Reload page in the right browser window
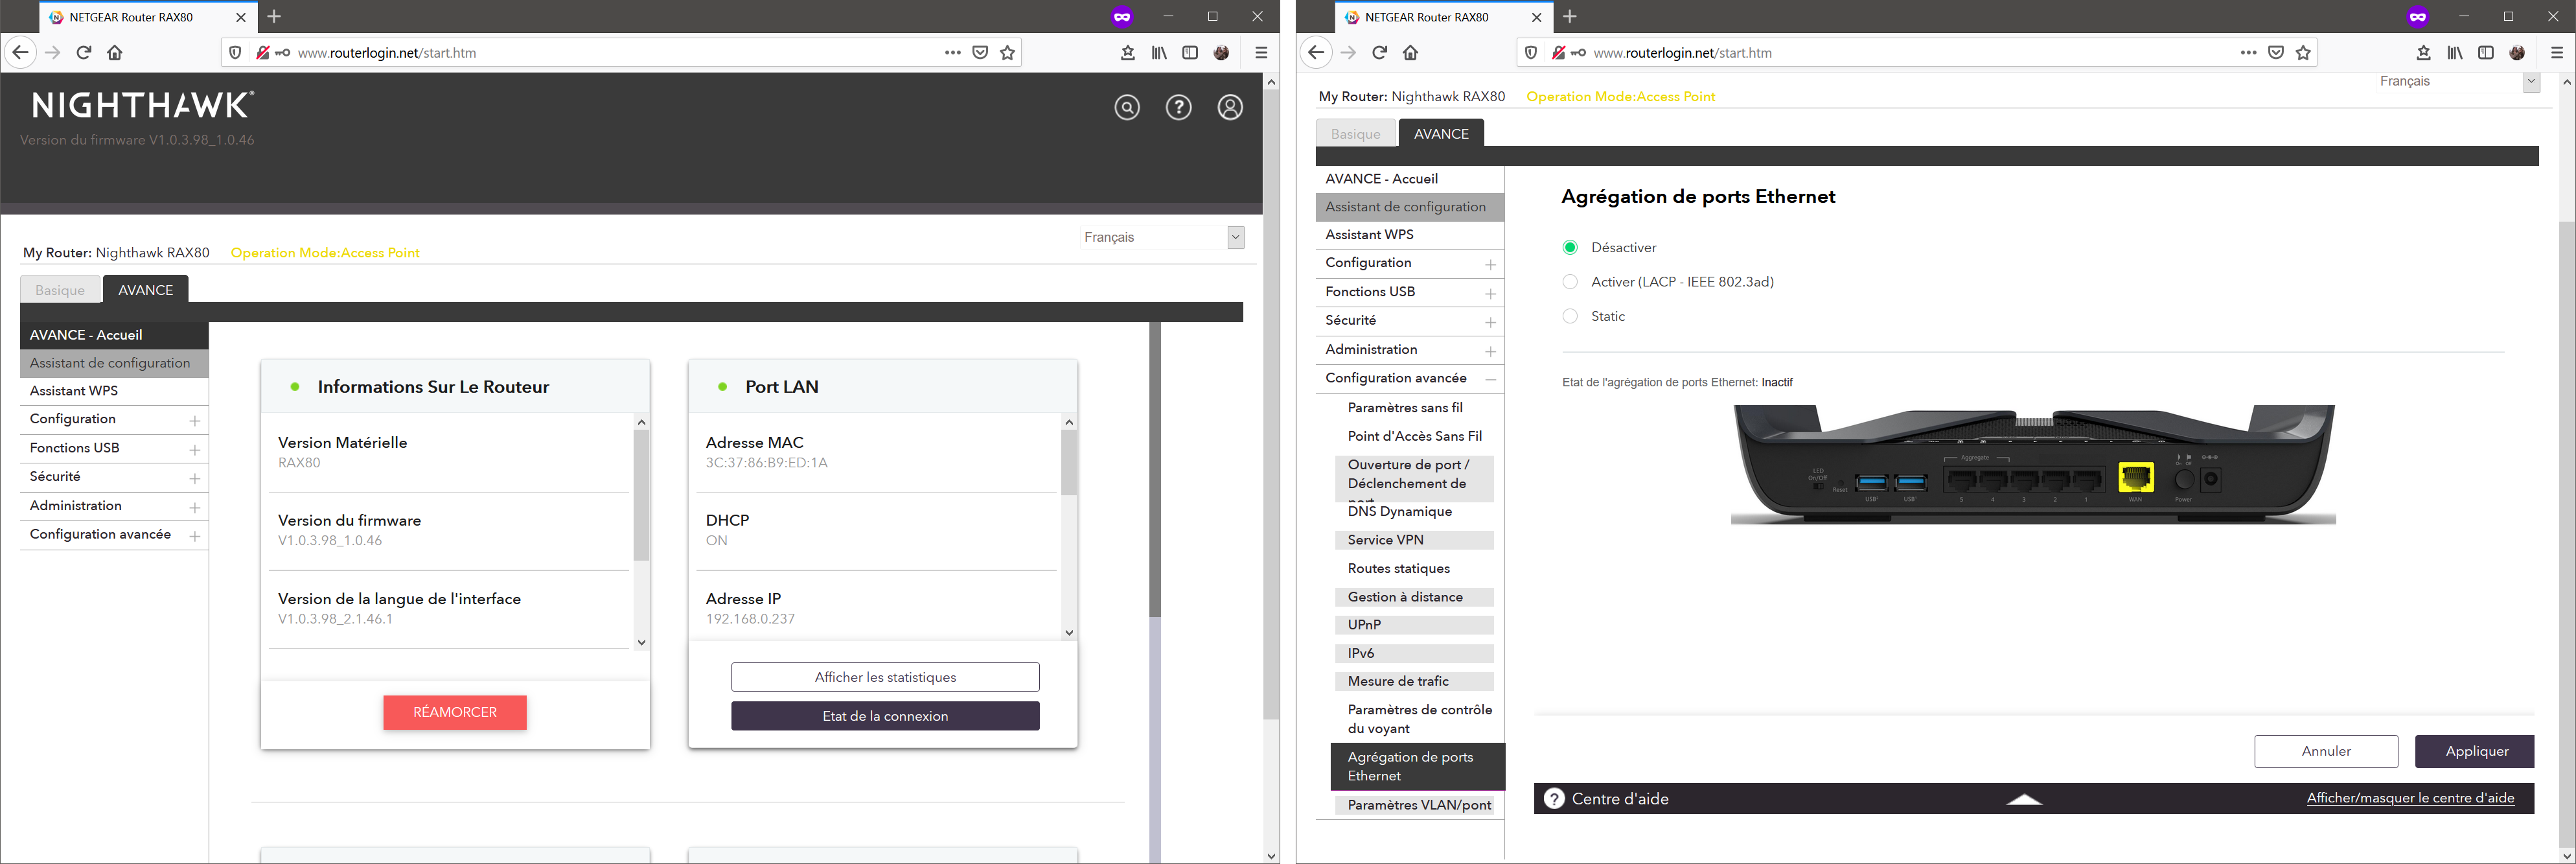Screen dimensions: 2576x864 [x=1379, y=53]
